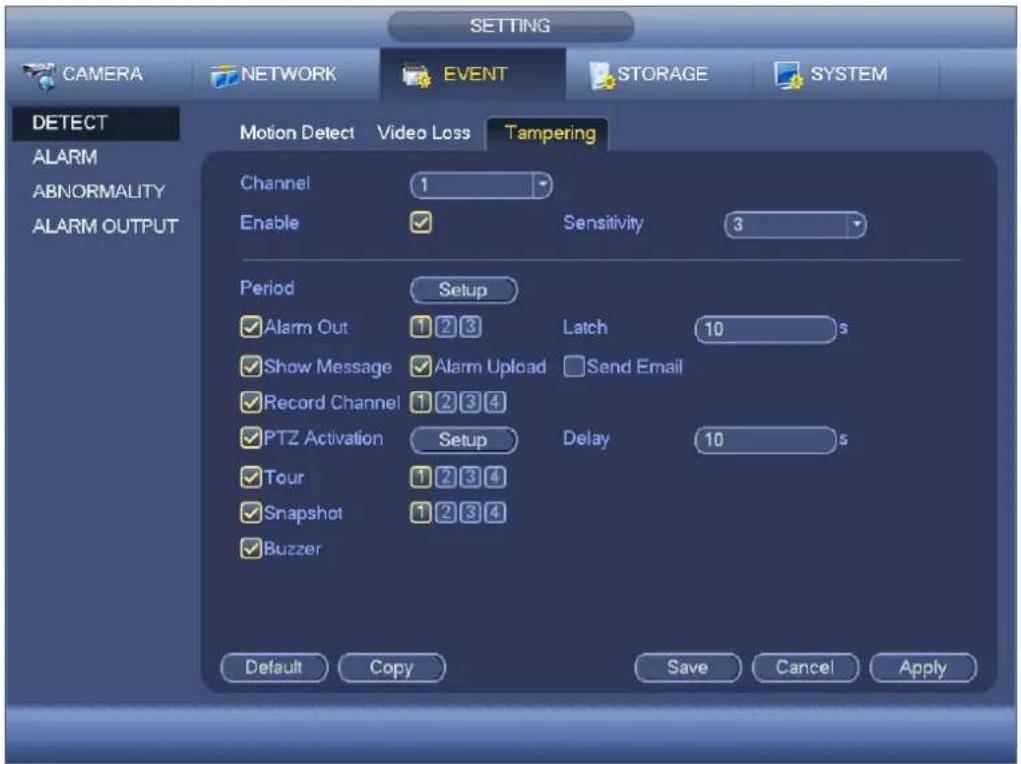Click the EVENT tab icon
This screenshot has width=1021, height=764.
417,76
